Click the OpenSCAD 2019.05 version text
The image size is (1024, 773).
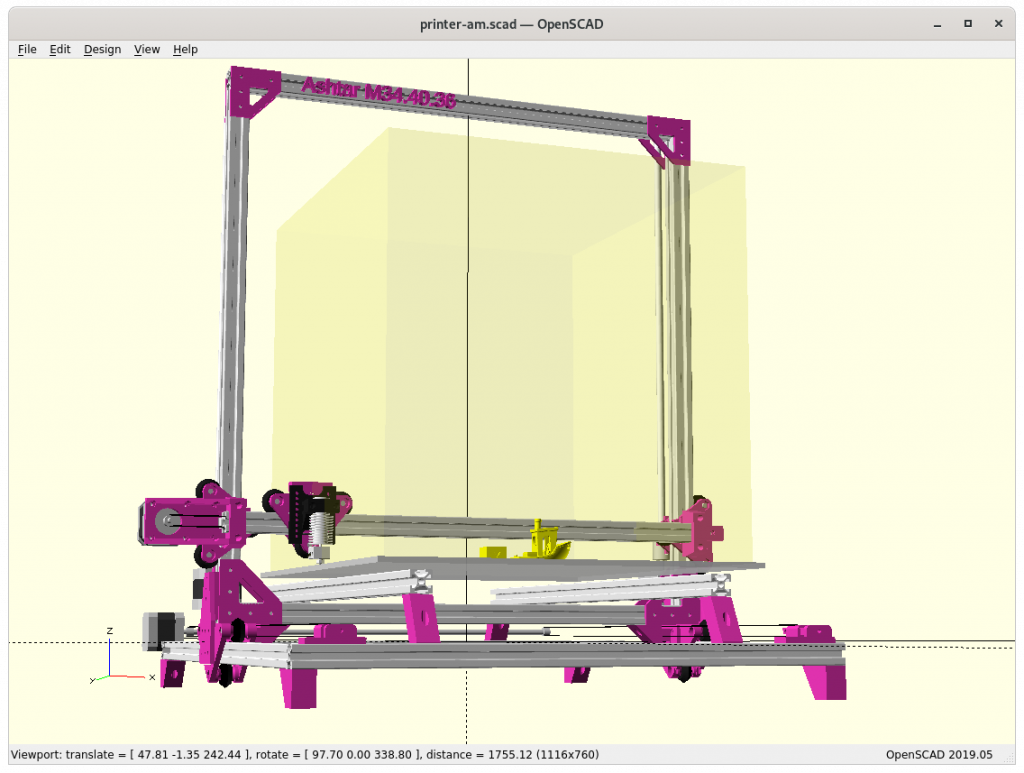click(938, 754)
